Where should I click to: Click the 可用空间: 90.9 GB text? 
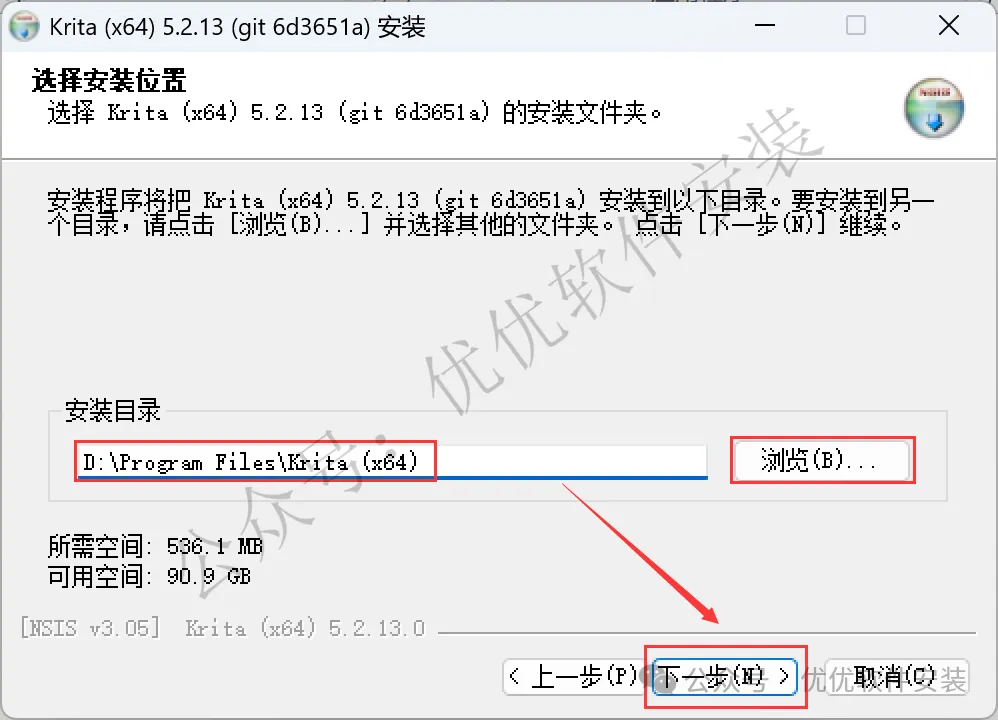149,577
